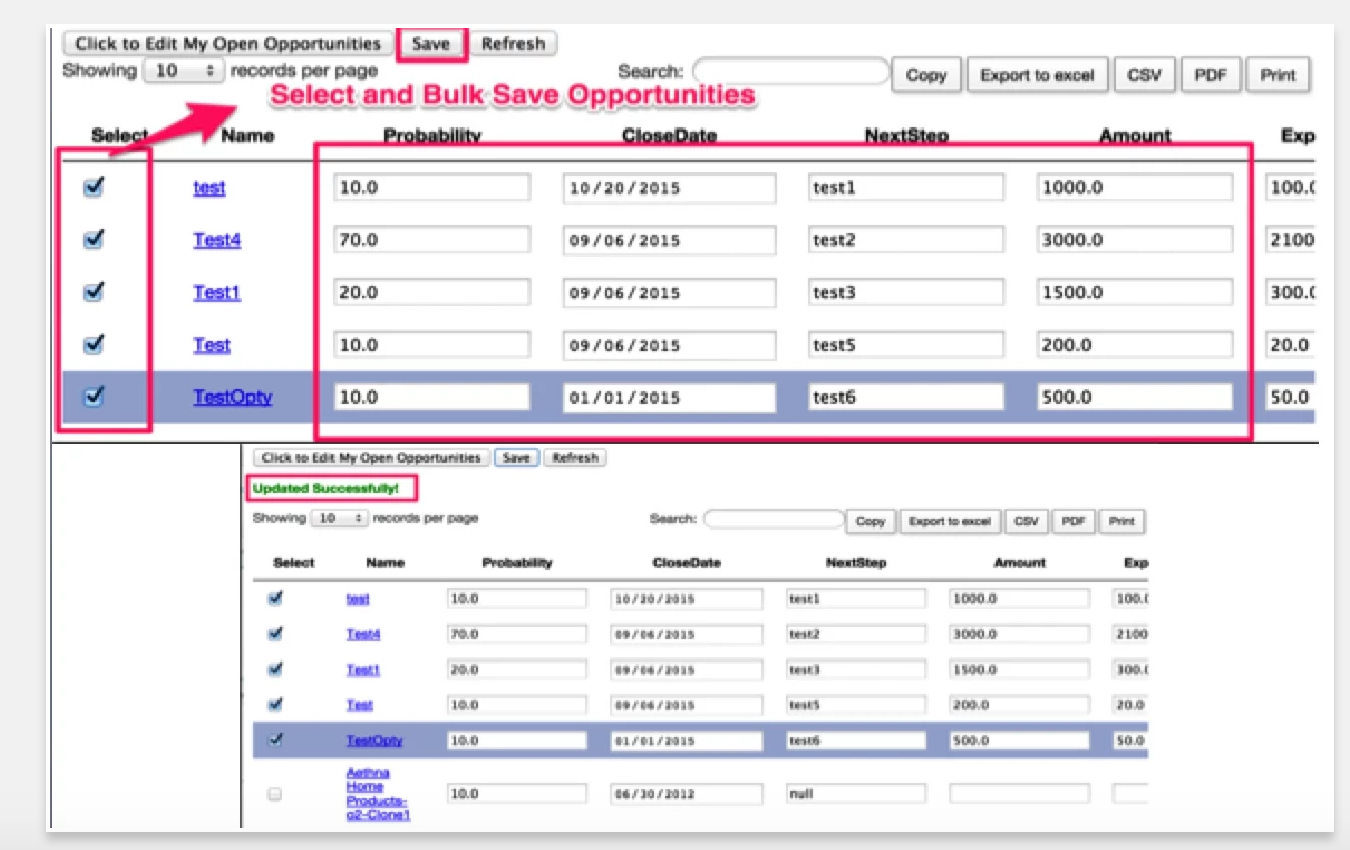This screenshot has width=1350, height=850.
Task: Sort by Probability column header, upper view
Action: click(x=432, y=136)
